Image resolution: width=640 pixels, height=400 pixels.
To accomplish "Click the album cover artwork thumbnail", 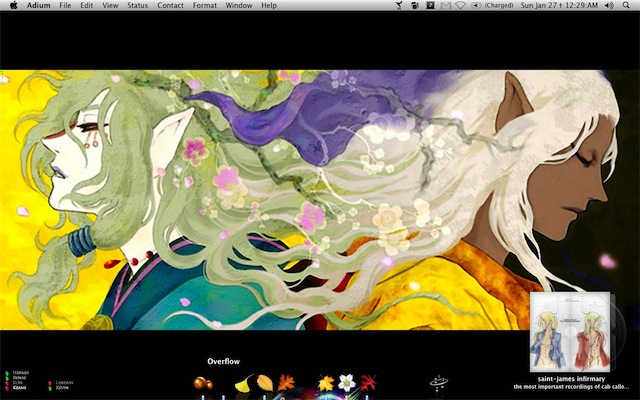I will [570, 332].
